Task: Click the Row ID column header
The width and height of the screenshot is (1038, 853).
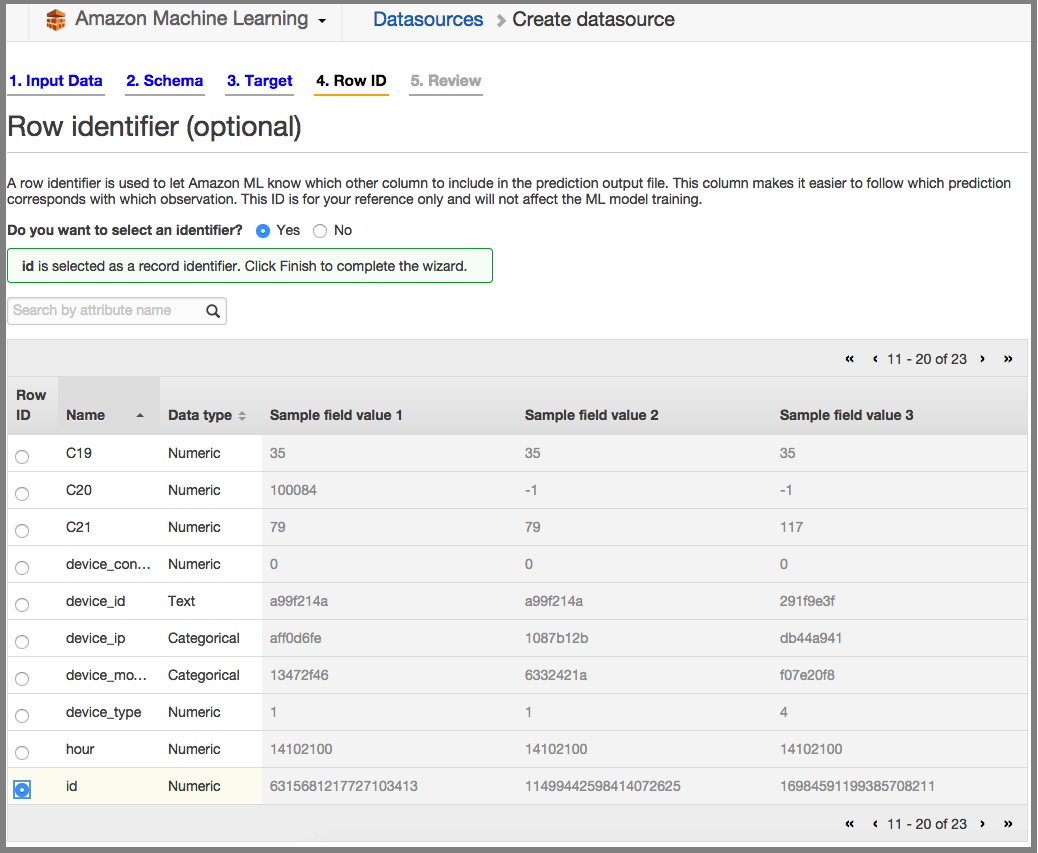Action: pos(31,405)
